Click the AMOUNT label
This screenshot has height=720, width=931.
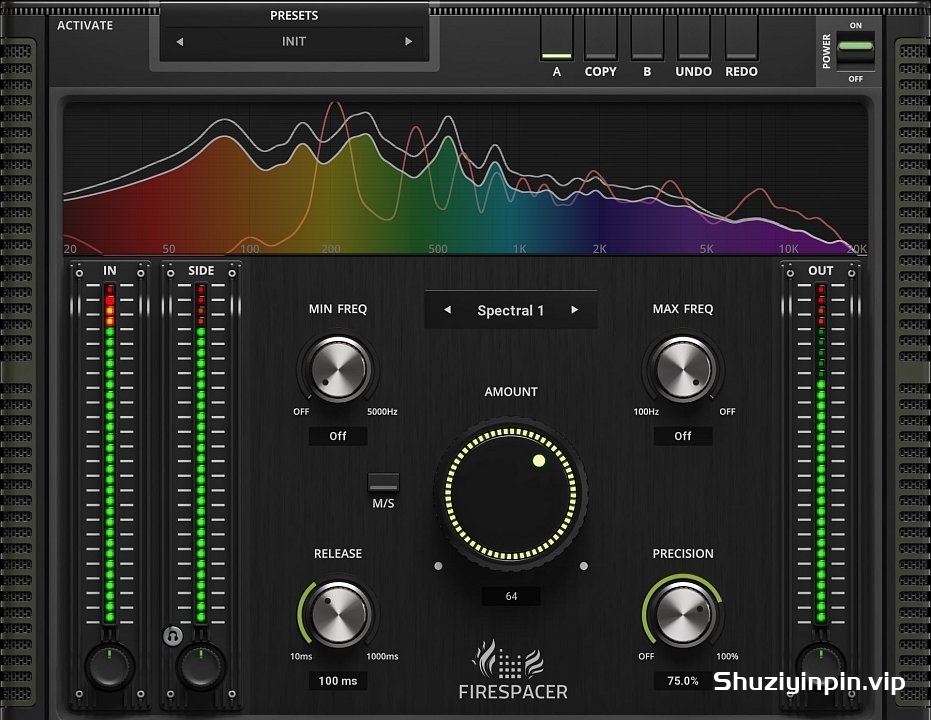click(511, 392)
